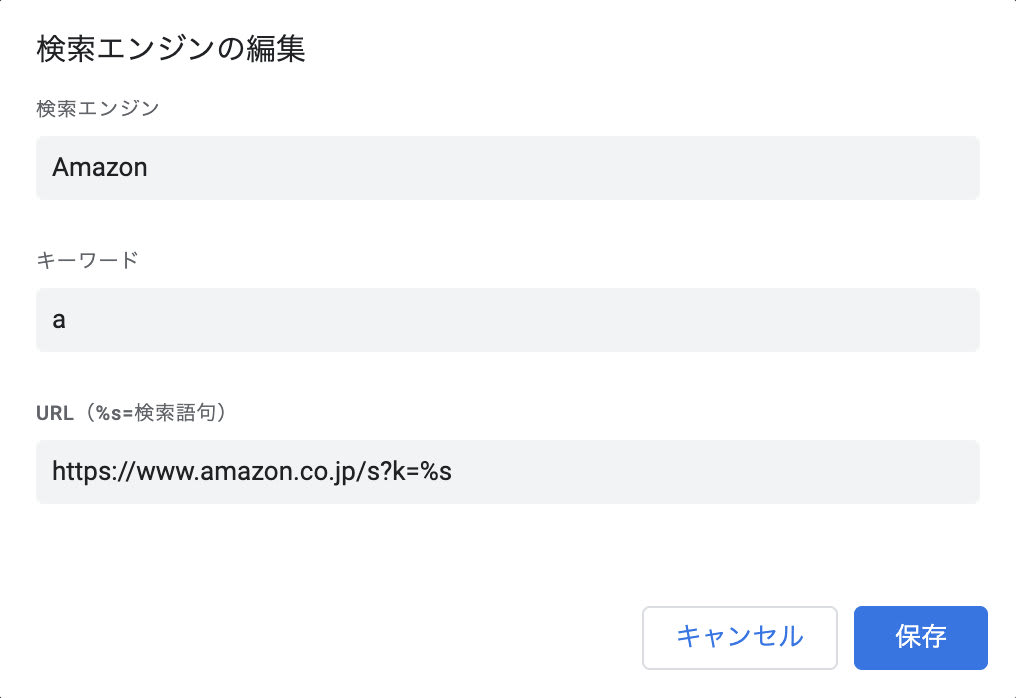The width and height of the screenshot is (1016, 698).
Task: Focus the 検索エンジン name input field
Action: pyautogui.click(x=507, y=168)
